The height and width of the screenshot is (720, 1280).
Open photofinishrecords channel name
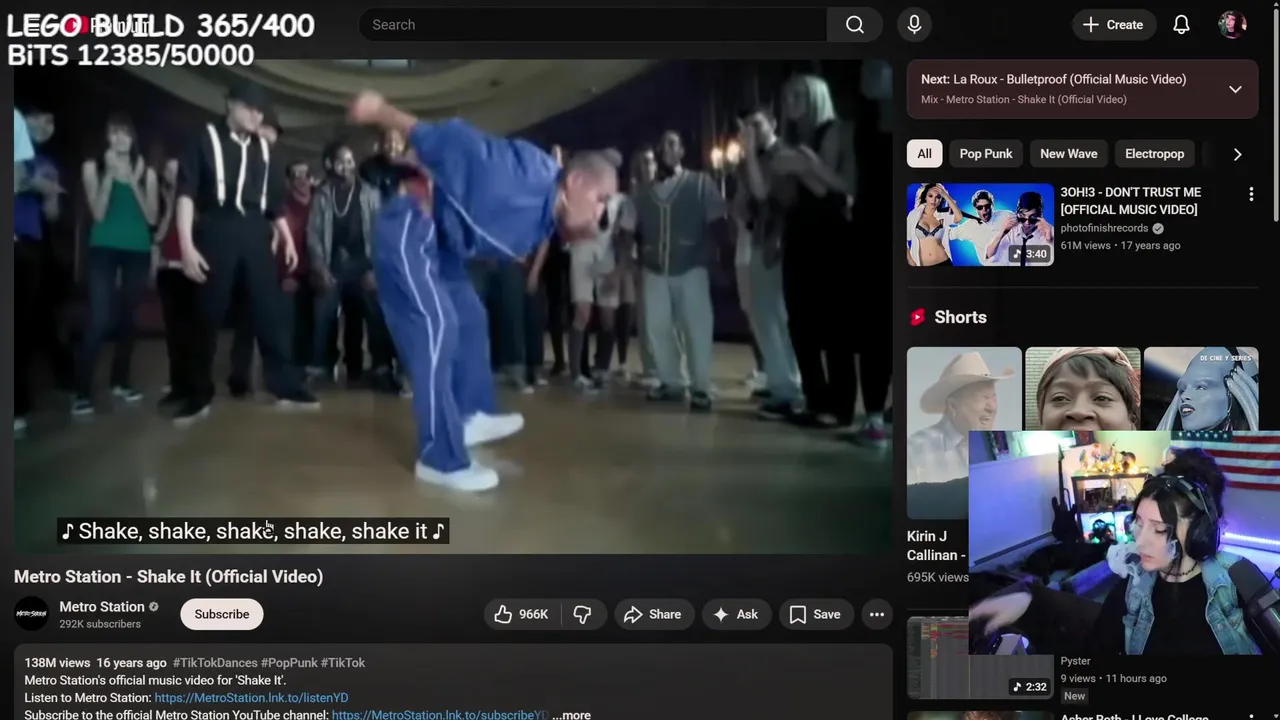coord(1104,228)
